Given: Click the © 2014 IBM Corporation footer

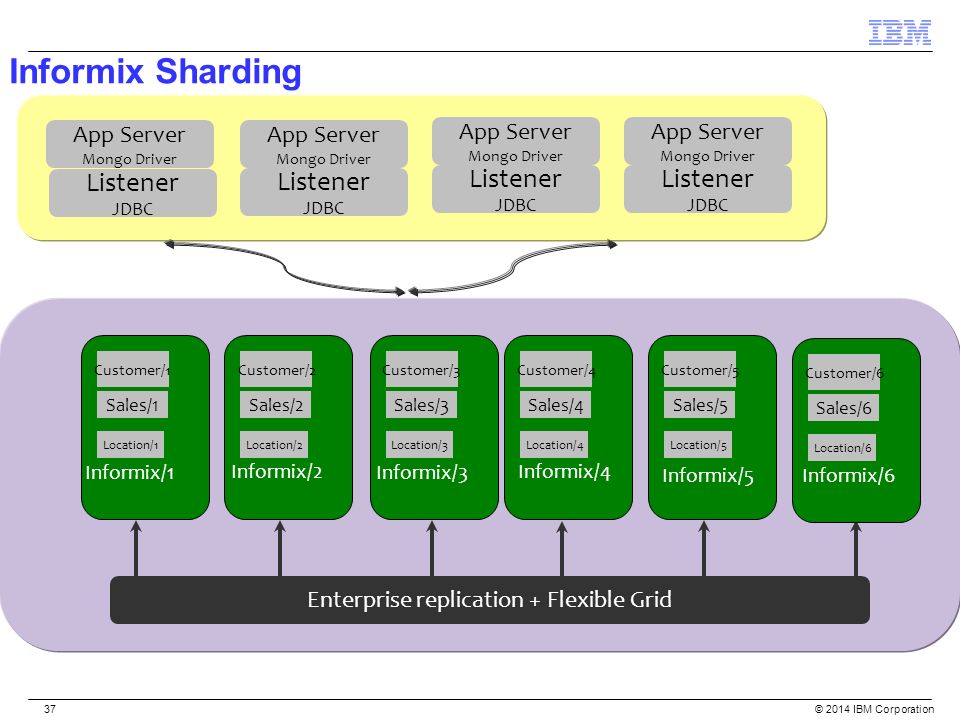Looking at the screenshot, I should click(x=874, y=709).
